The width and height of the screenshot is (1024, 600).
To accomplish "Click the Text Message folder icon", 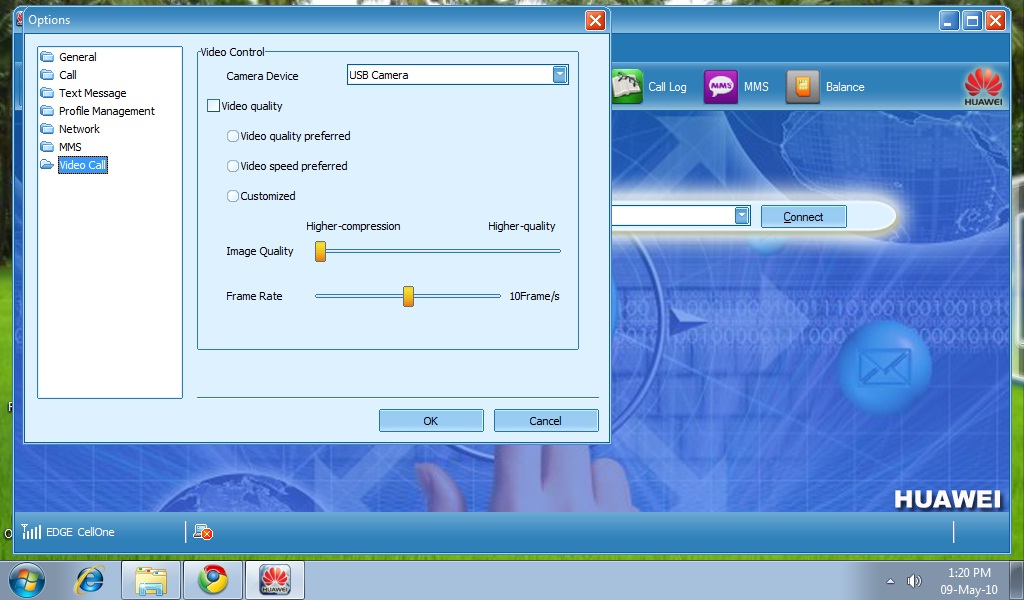I will [x=47, y=93].
